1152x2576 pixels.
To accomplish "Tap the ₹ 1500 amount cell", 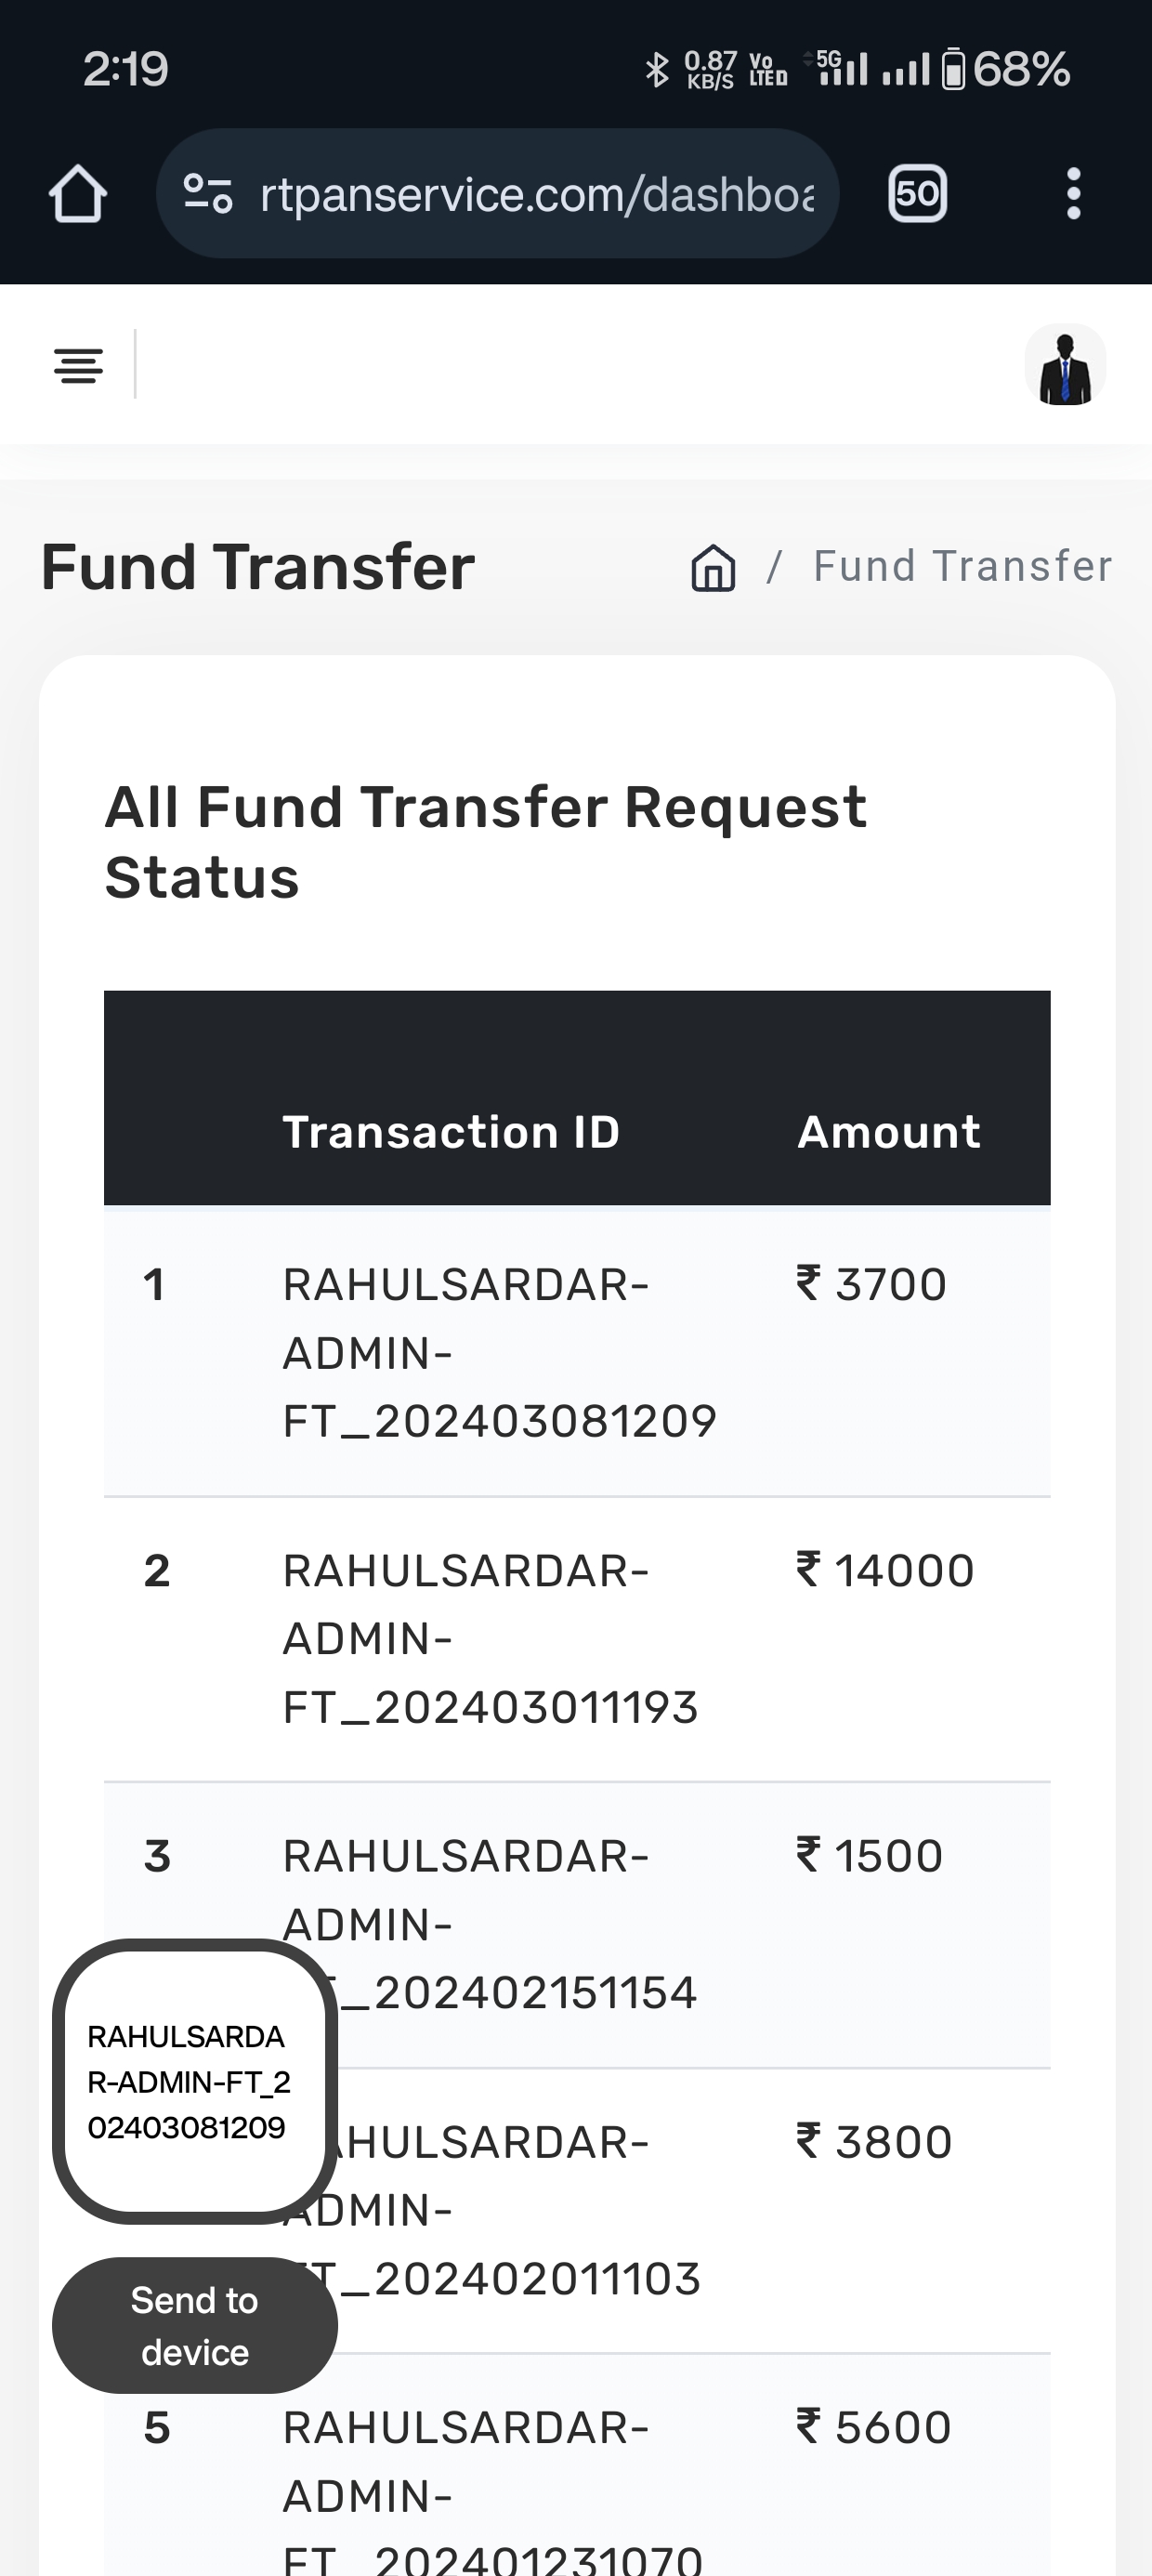I will pyautogui.click(x=870, y=1856).
